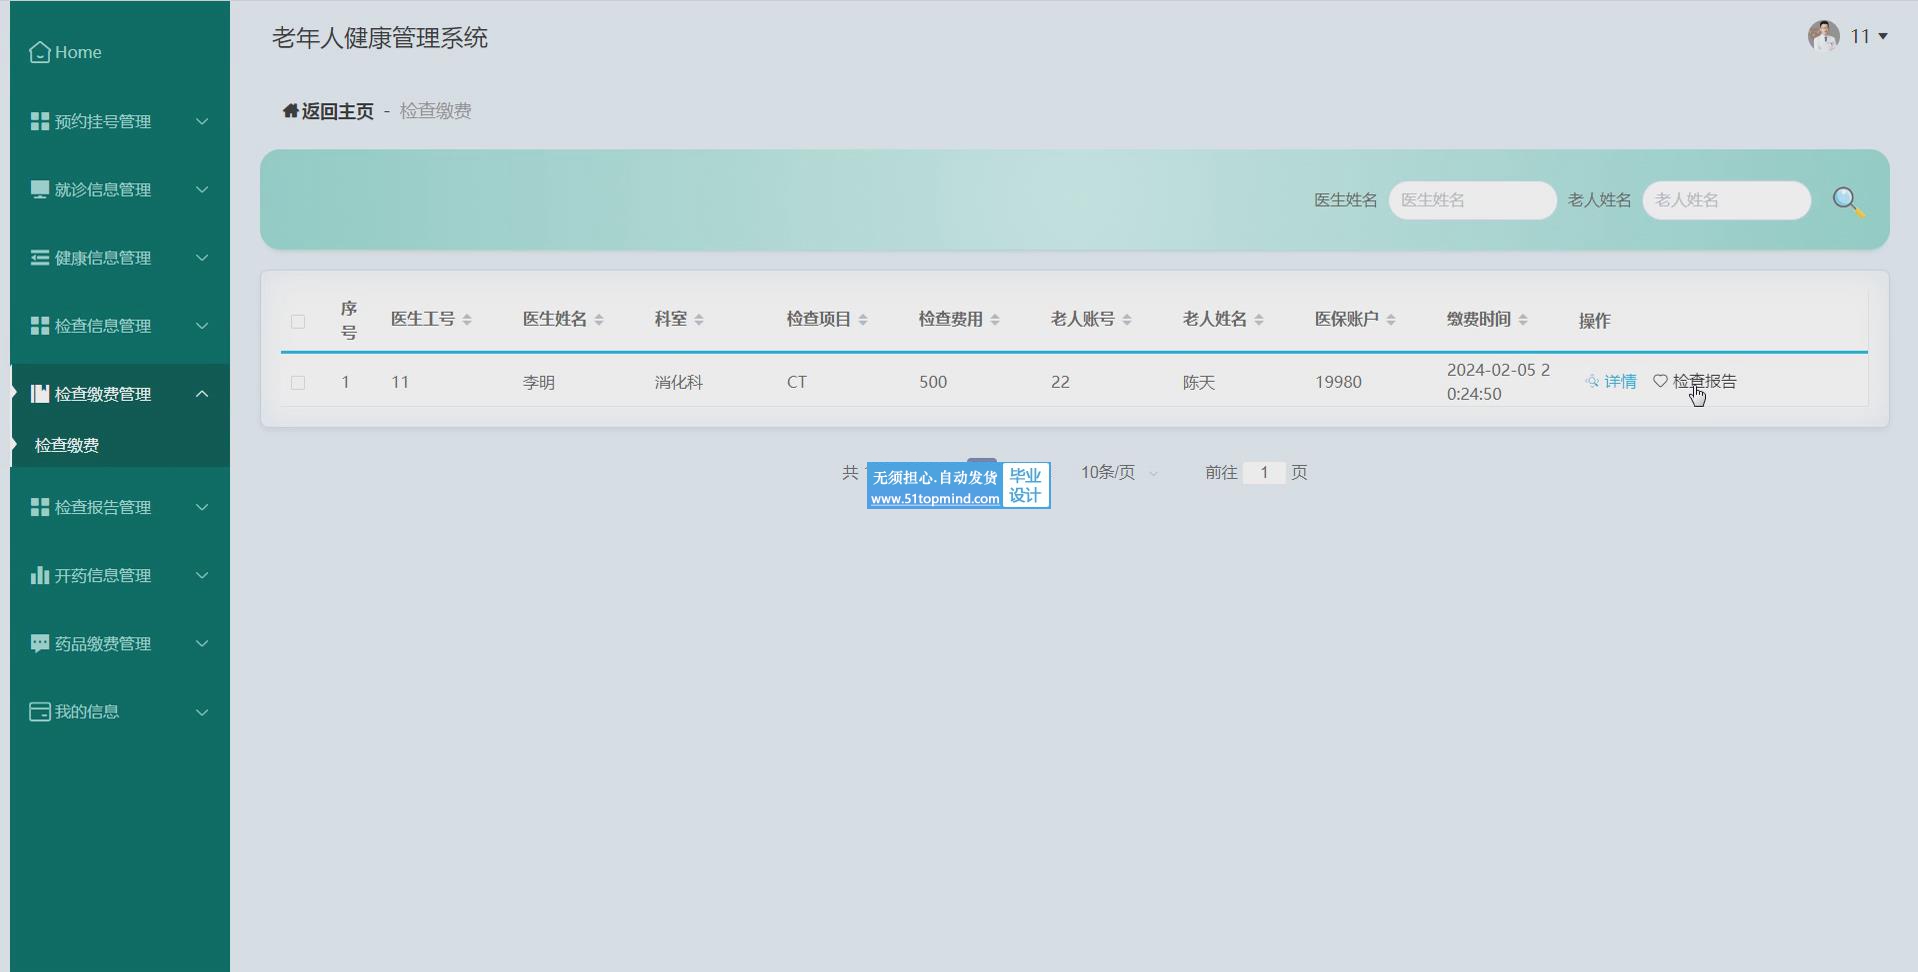The width and height of the screenshot is (1918, 972).
Task: Click the 药品缴费管理 chat bubble icon
Action: [40, 643]
